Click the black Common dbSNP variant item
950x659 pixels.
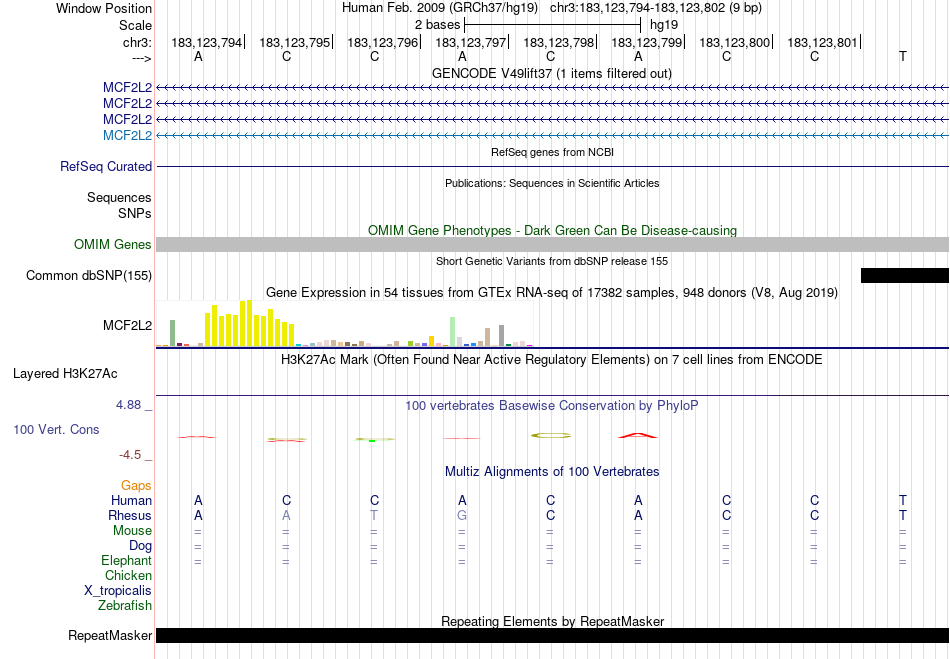coord(905,276)
